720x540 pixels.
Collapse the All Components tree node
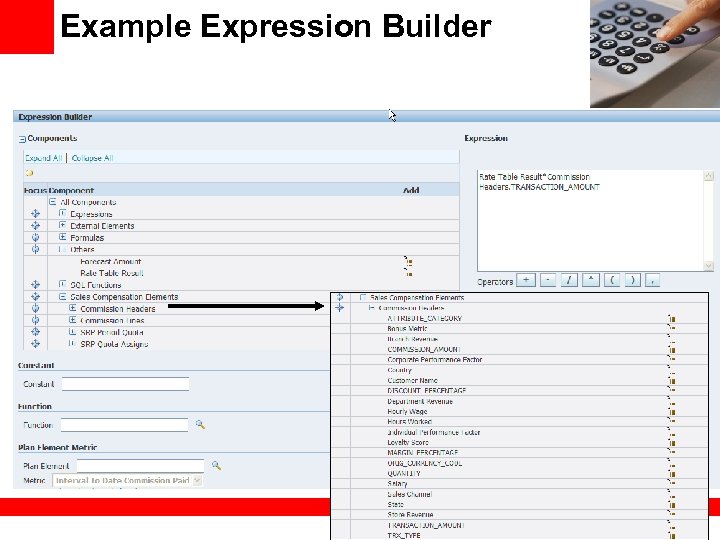[53, 202]
